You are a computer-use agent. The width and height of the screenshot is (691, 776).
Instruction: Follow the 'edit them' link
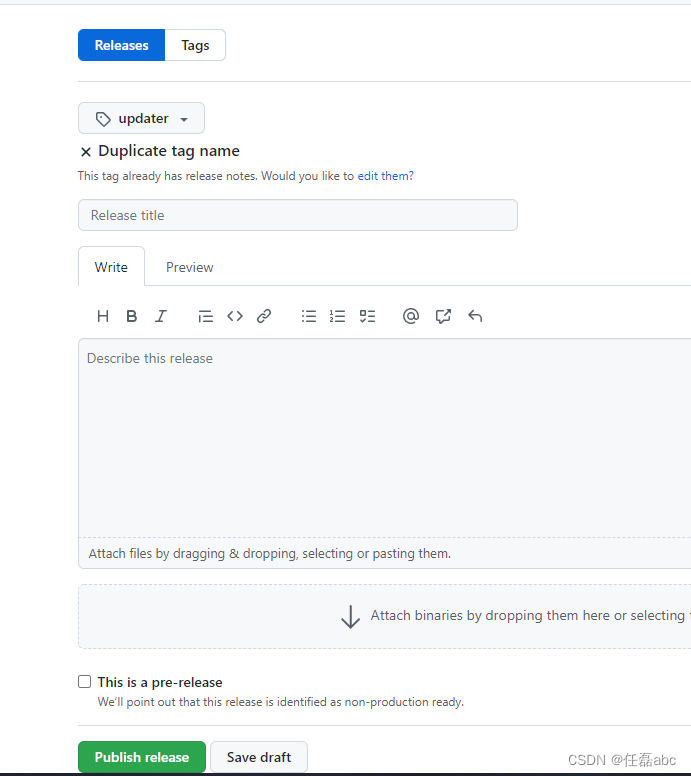(x=383, y=176)
